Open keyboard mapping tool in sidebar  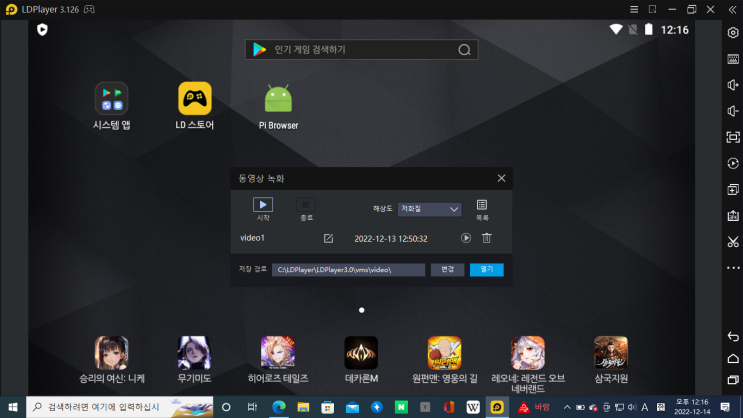tap(733, 59)
